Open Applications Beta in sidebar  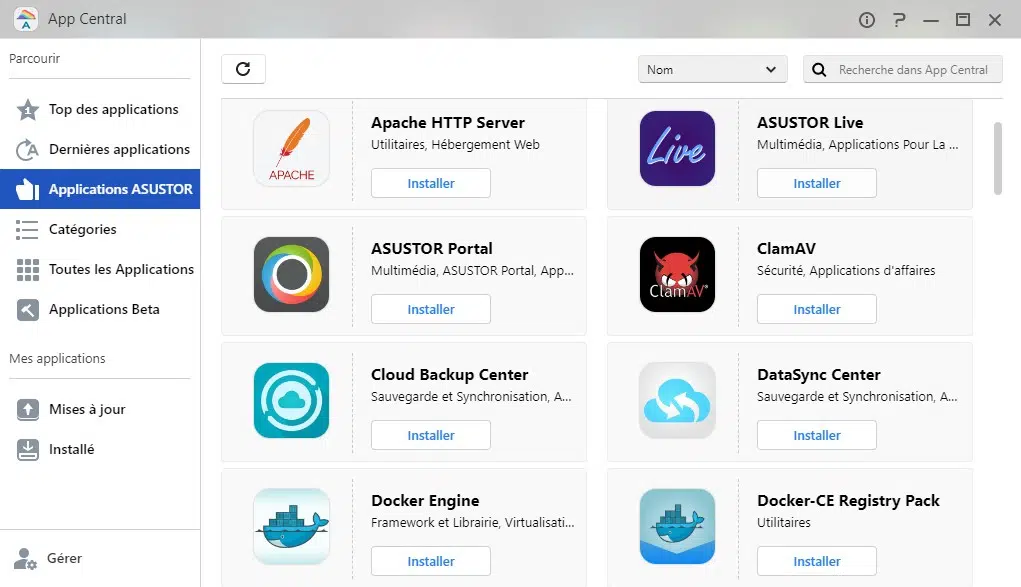tap(100, 309)
